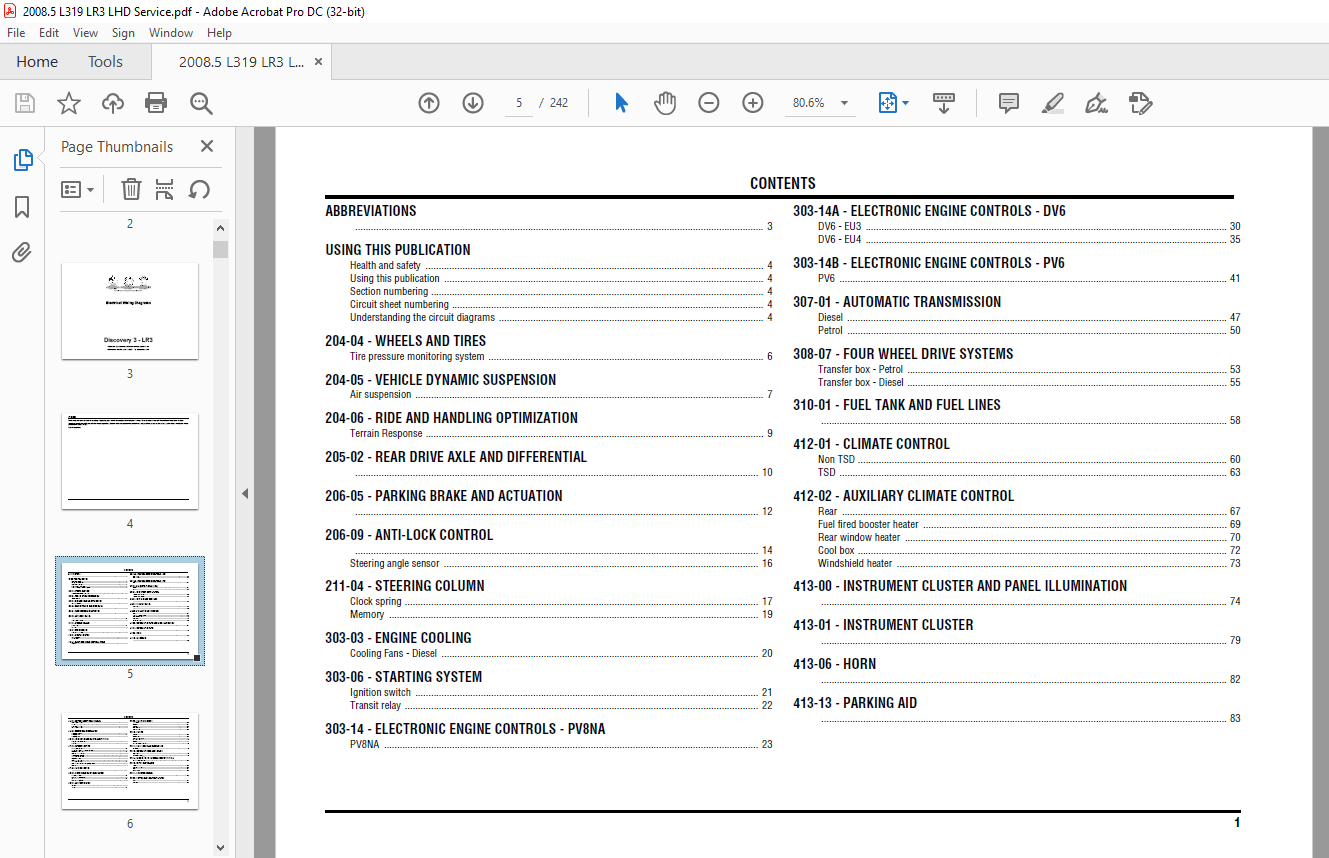Select the Highlight text pen tool
The height and width of the screenshot is (858, 1329).
point(1052,103)
